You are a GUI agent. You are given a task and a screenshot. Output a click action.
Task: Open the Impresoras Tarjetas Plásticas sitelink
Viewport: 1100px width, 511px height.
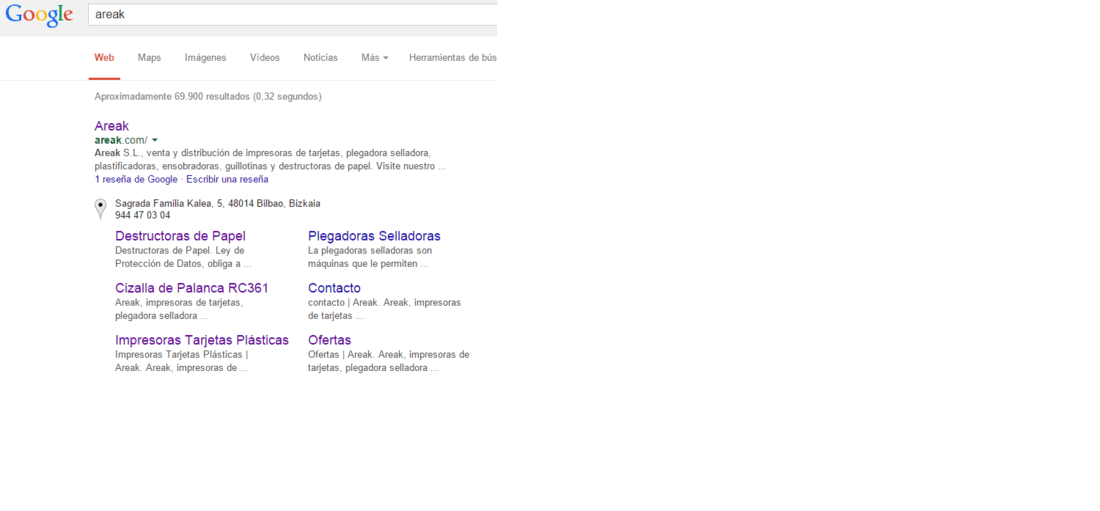tap(202, 340)
